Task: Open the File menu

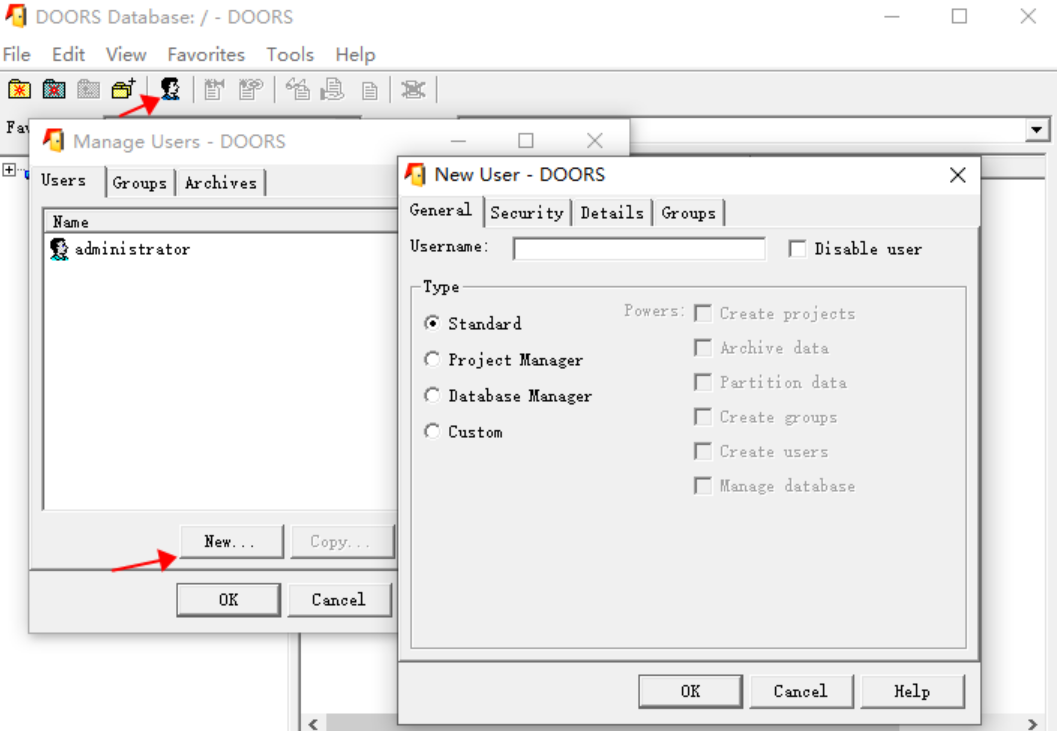Action: click(17, 55)
